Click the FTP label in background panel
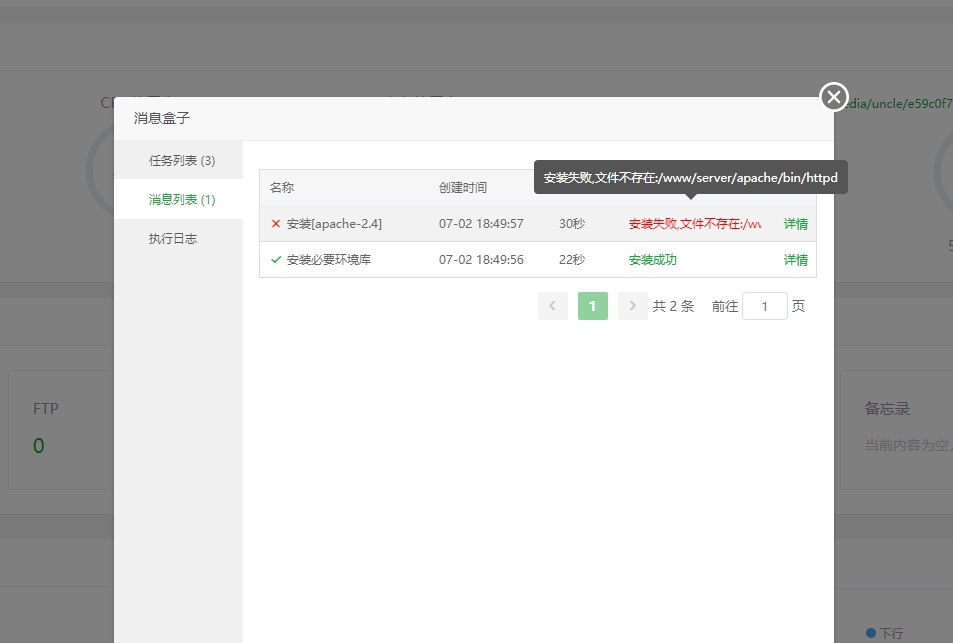This screenshot has width=953, height=643. (x=46, y=408)
